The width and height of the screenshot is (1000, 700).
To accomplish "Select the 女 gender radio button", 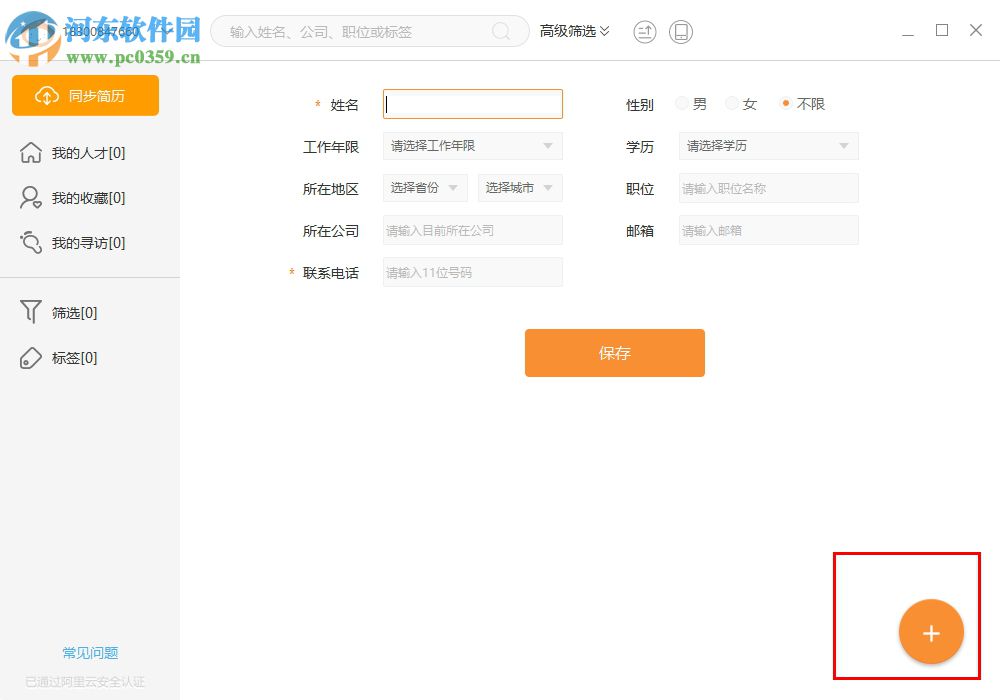I will (x=731, y=103).
